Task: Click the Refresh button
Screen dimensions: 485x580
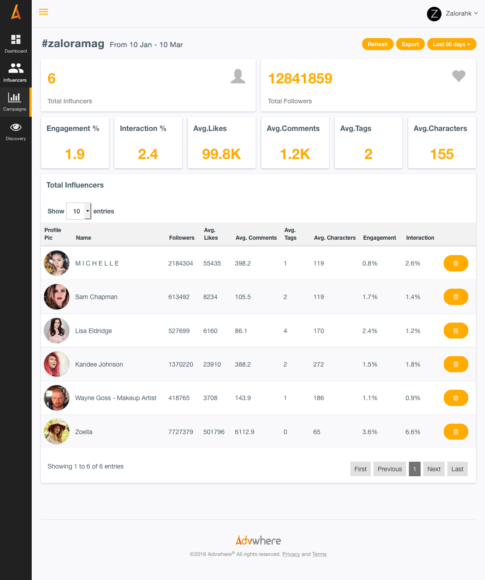Action: (x=377, y=44)
